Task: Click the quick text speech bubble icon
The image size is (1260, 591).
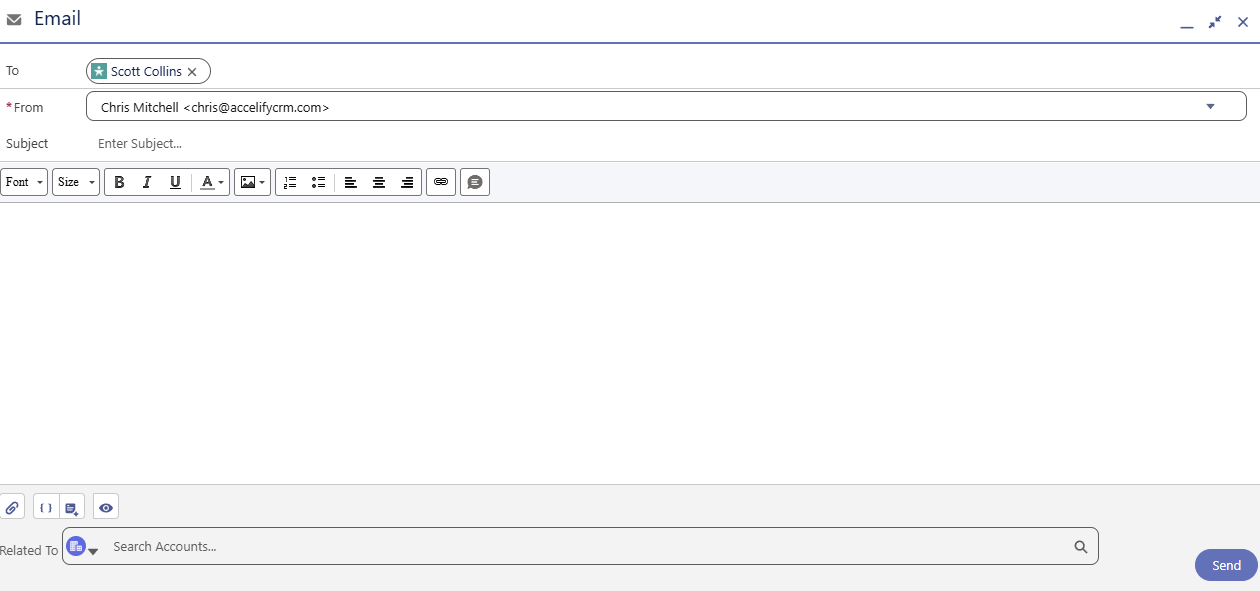Action: (x=475, y=182)
